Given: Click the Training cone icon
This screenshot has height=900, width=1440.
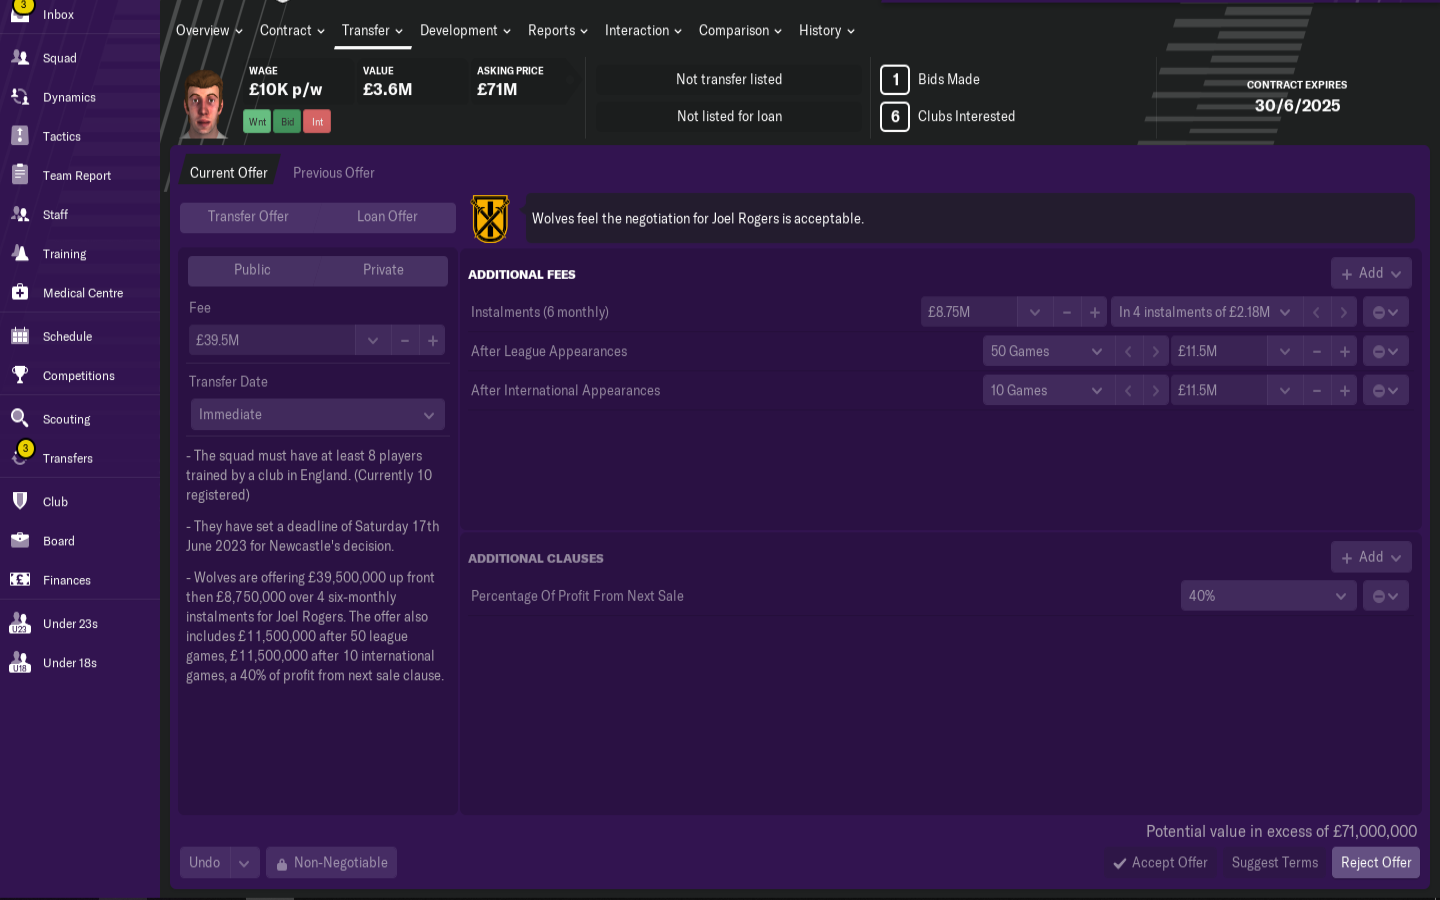Looking at the screenshot, I should click(20, 254).
